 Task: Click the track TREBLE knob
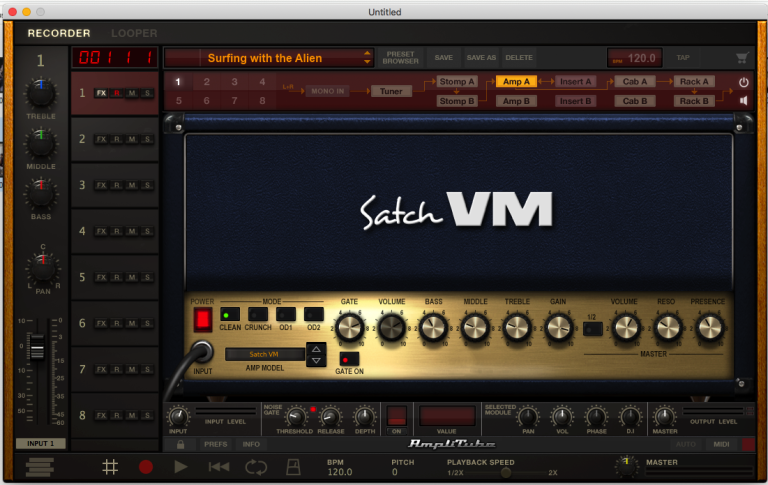[41, 93]
